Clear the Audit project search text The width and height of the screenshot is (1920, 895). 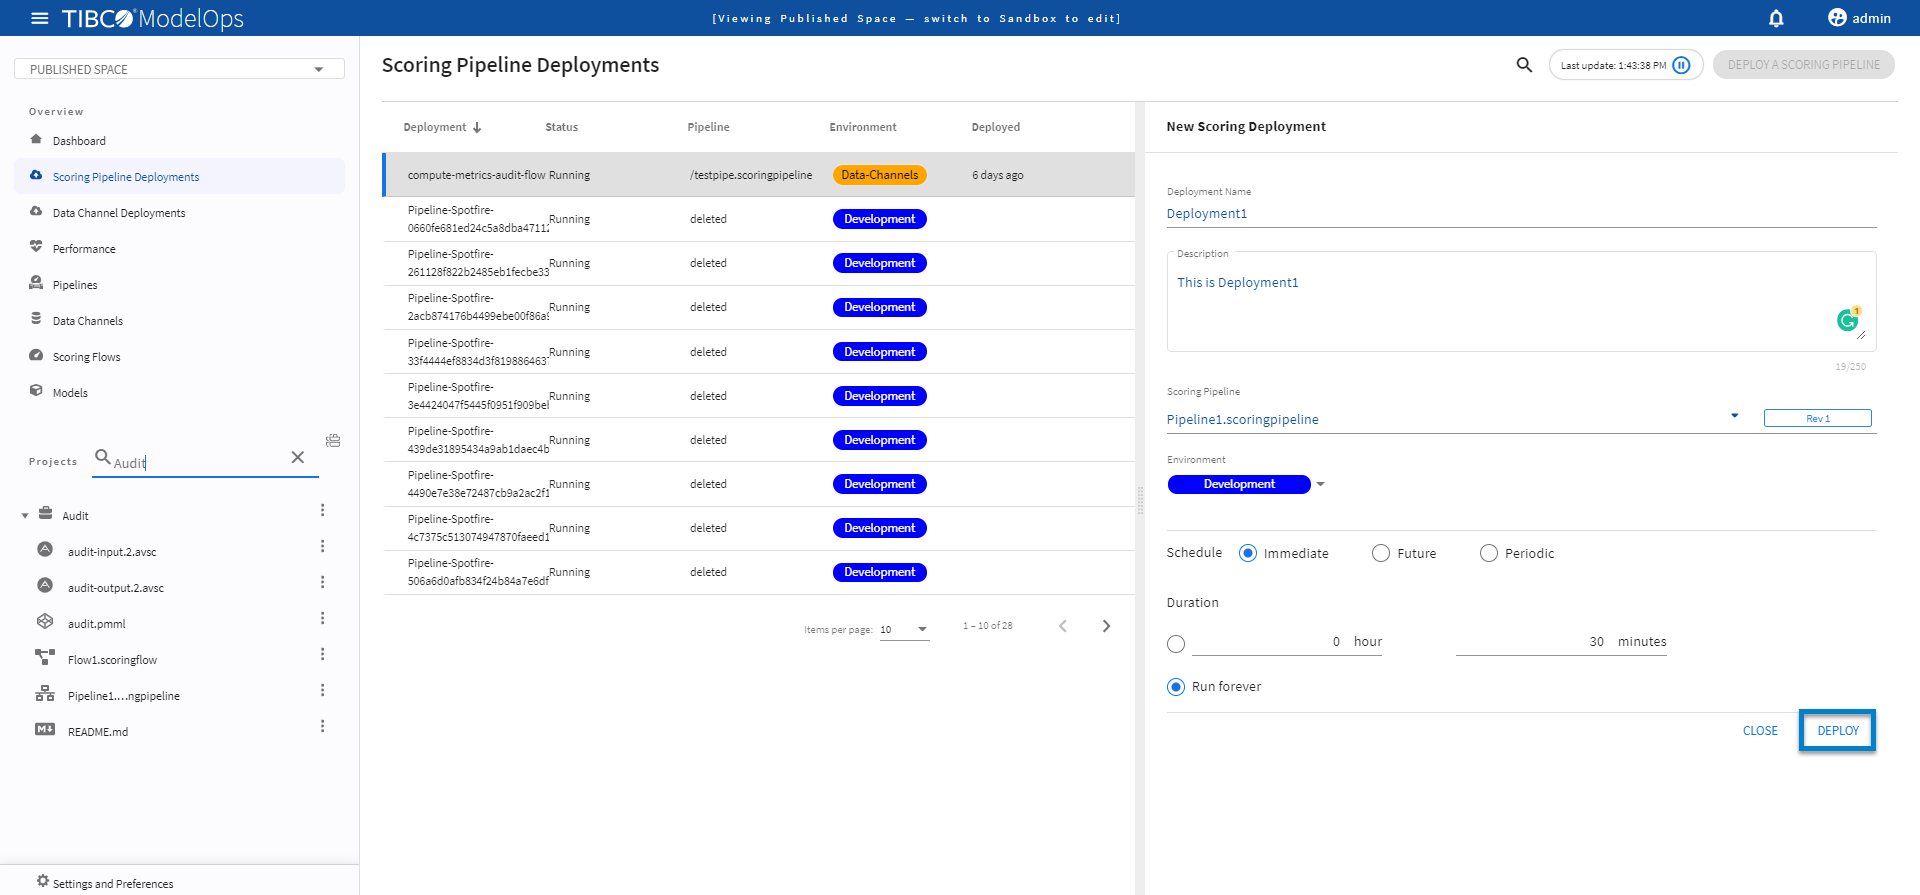pos(297,457)
